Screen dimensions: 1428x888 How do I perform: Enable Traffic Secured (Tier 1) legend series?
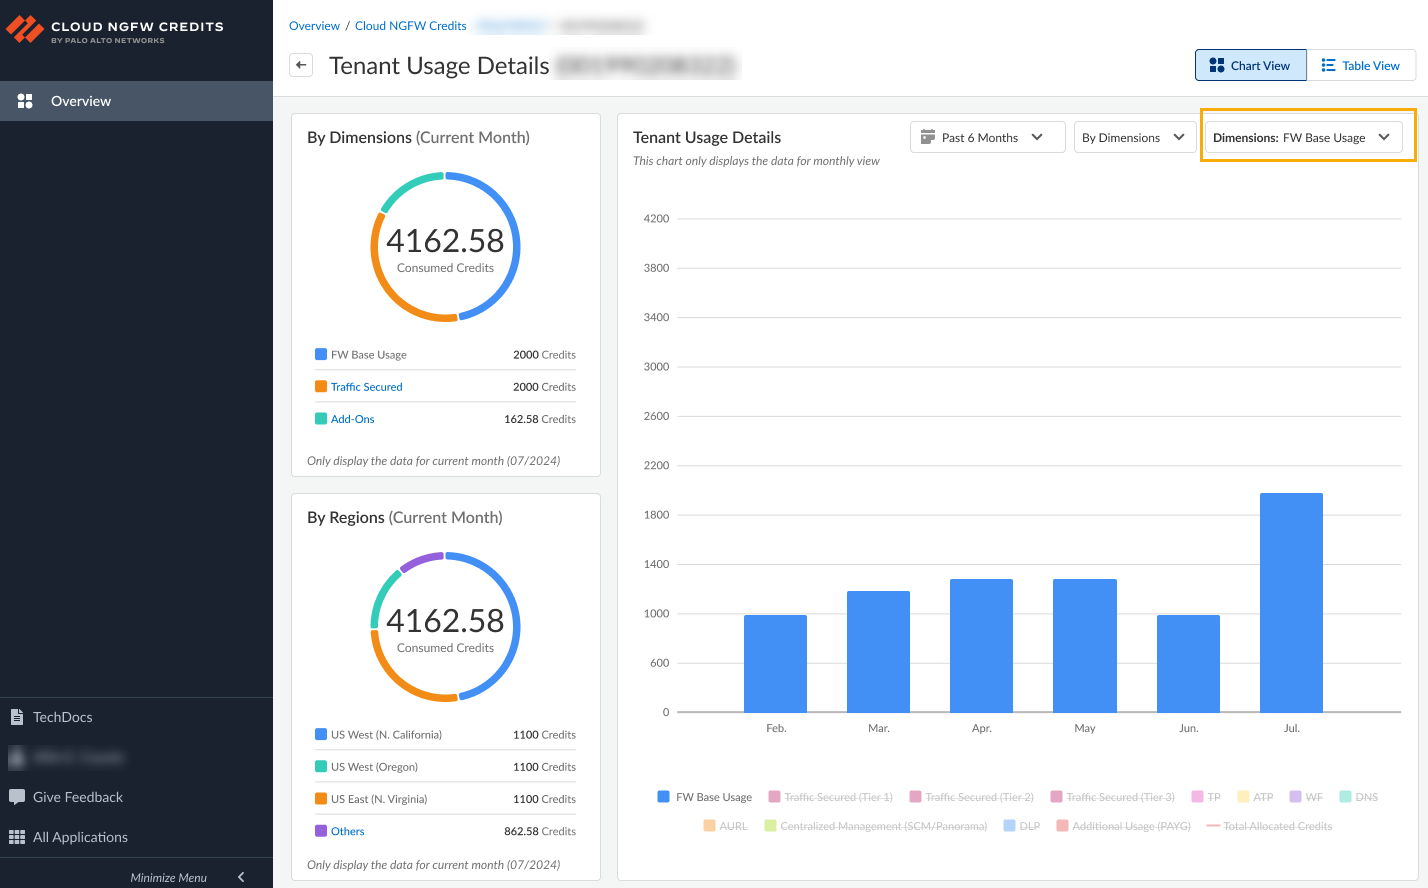831,797
